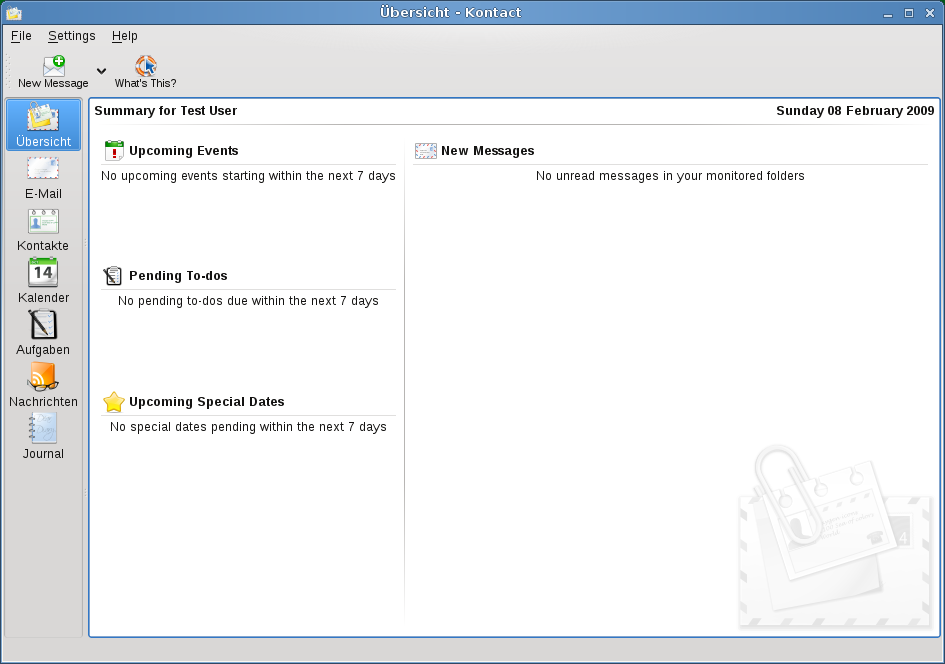Open the File menu
The width and height of the screenshot is (945, 664).
click(x=21, y=36)
